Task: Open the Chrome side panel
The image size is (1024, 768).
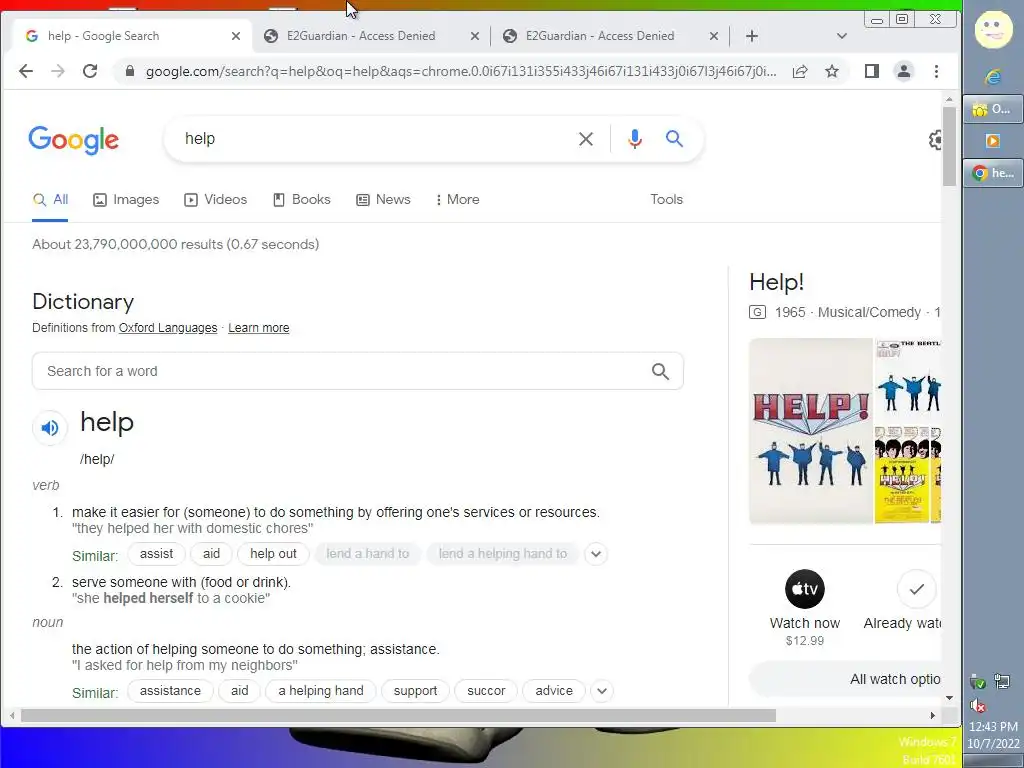Action: pos(871,71)
